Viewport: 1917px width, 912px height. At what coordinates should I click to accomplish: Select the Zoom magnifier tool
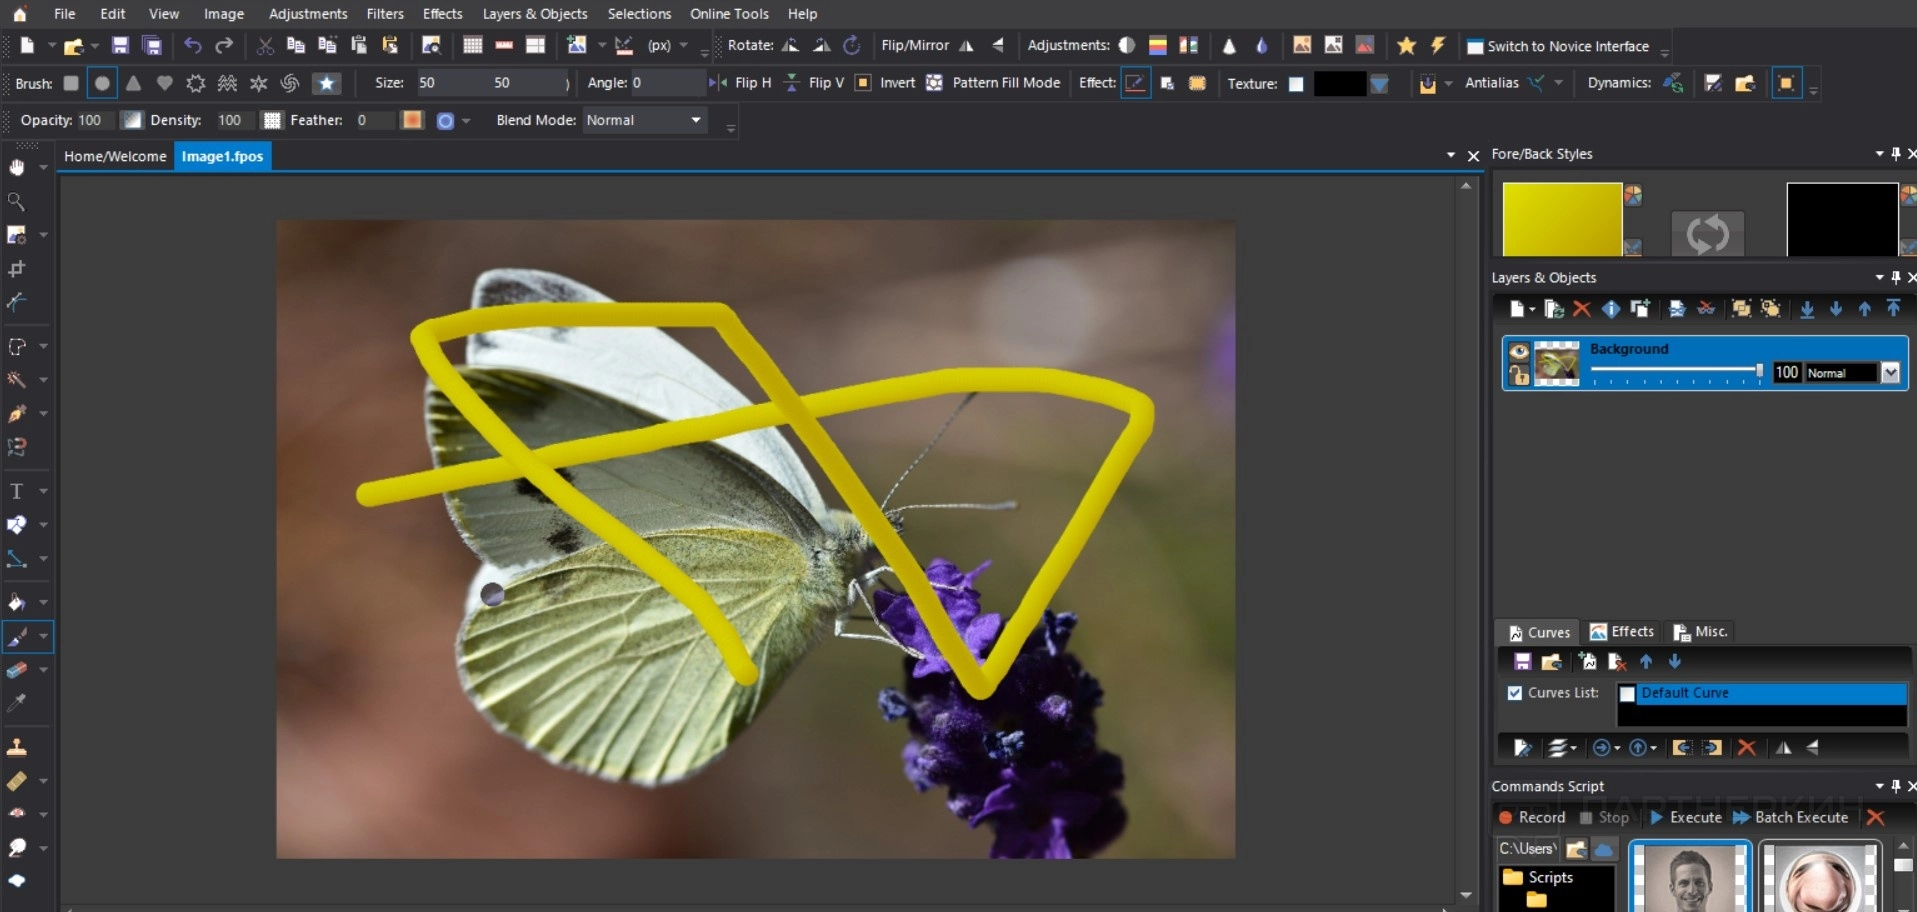tap(17, 201)
